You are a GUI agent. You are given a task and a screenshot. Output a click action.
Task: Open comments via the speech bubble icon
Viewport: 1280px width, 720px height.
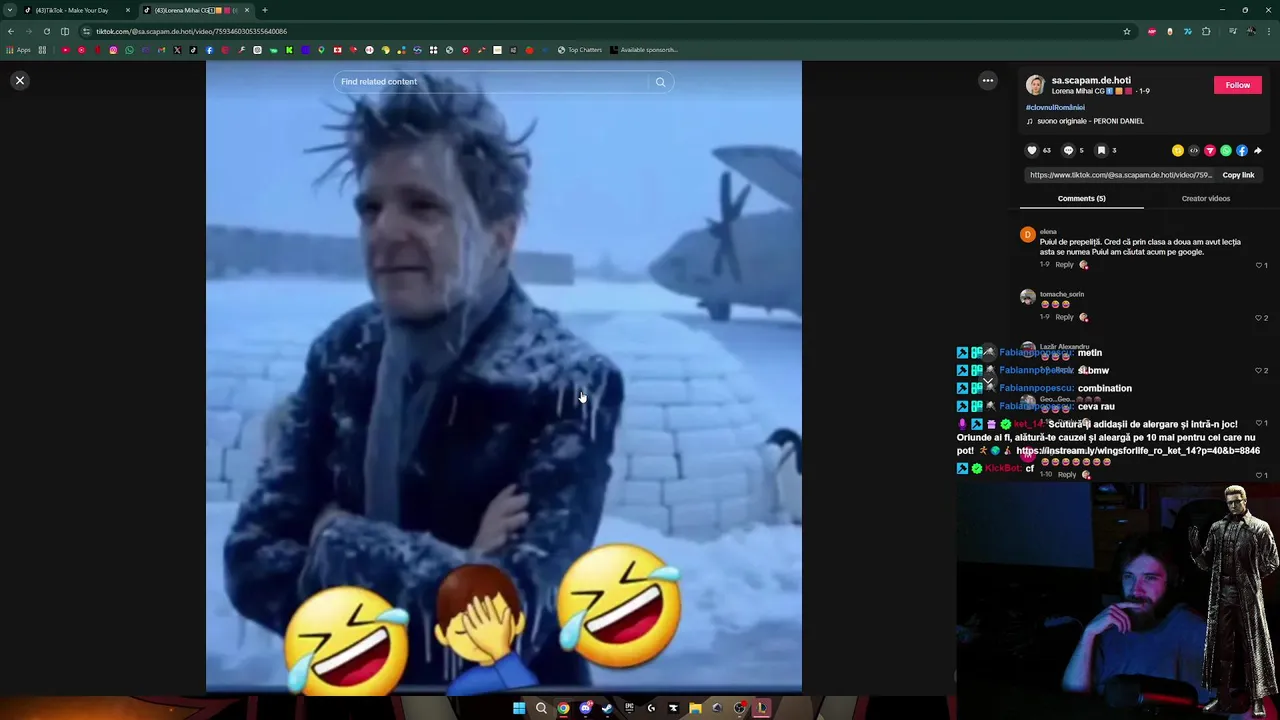click(1068, 151)
